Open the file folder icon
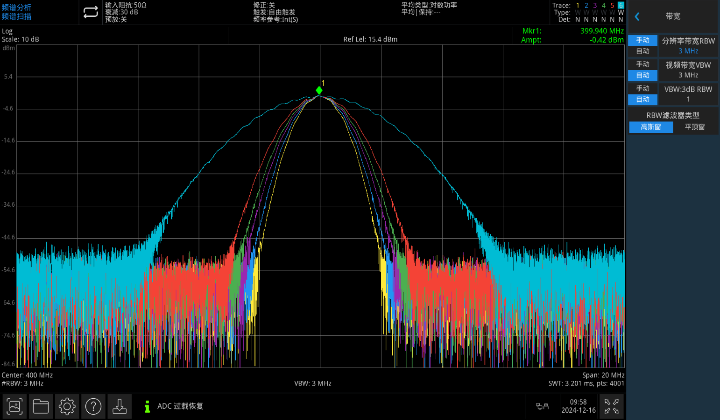Image resolution: width=720 pixels, height=420 pixels. click(x=41, y=406)
